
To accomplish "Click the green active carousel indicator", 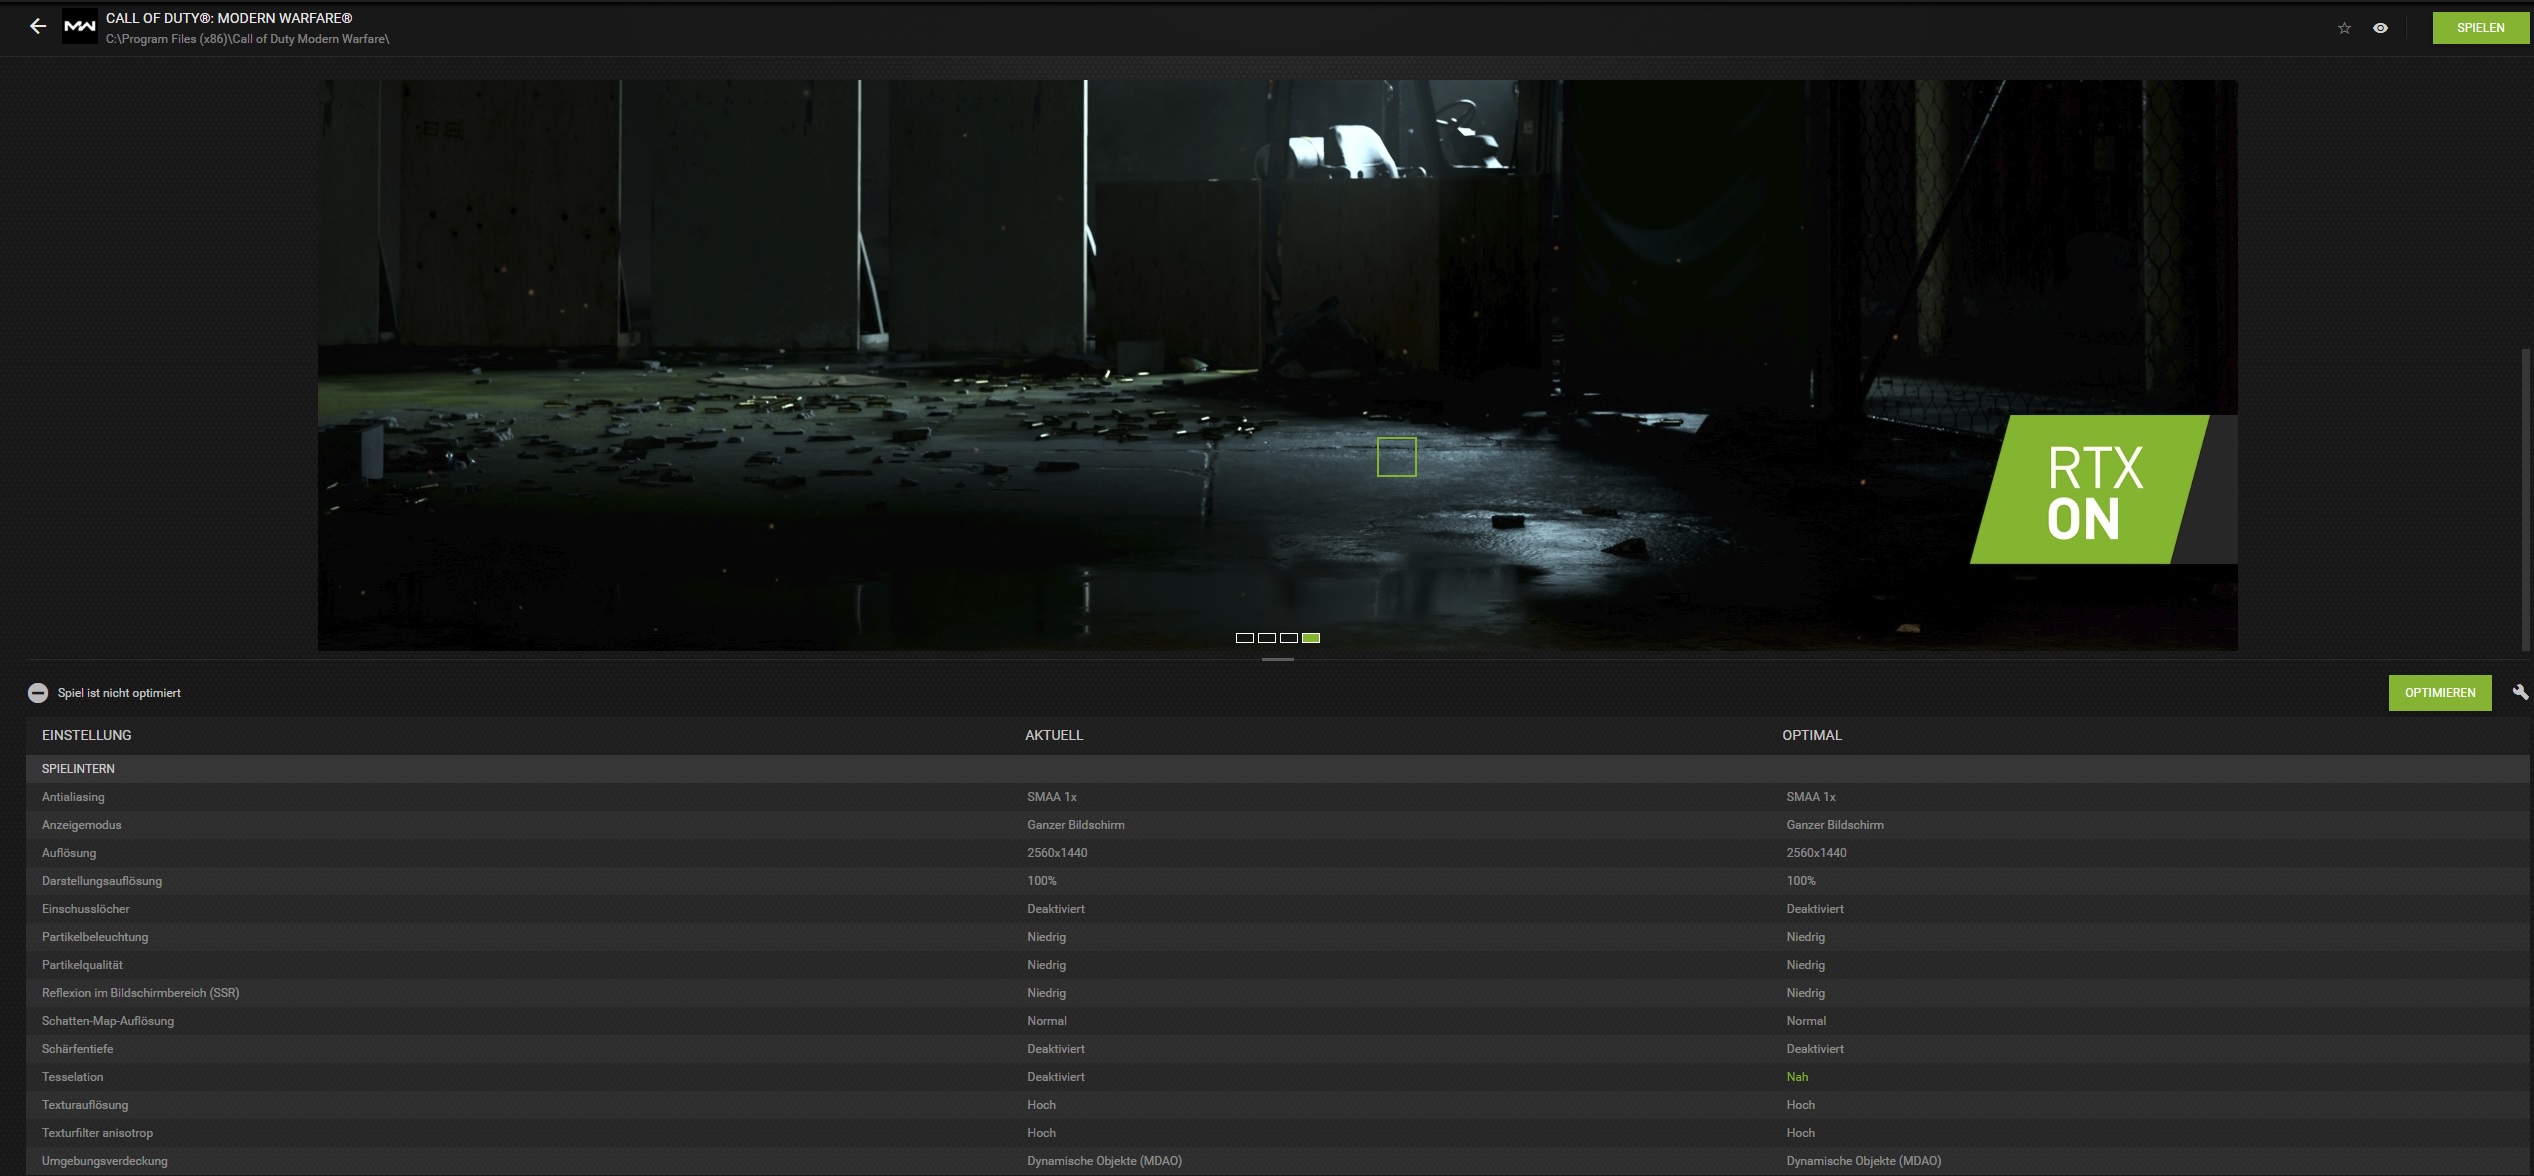I will tap(1310, 638).
